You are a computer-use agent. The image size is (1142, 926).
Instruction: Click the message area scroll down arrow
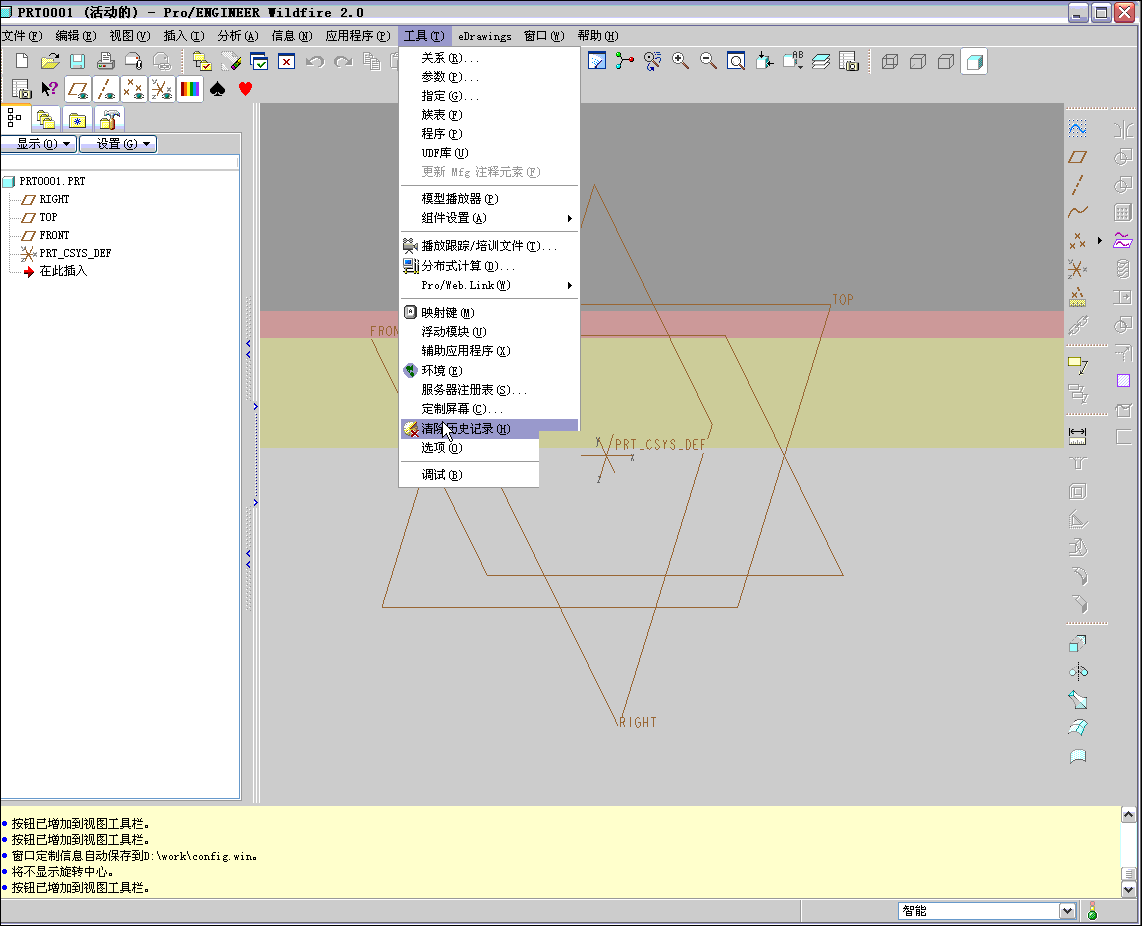pos(1128,889)
